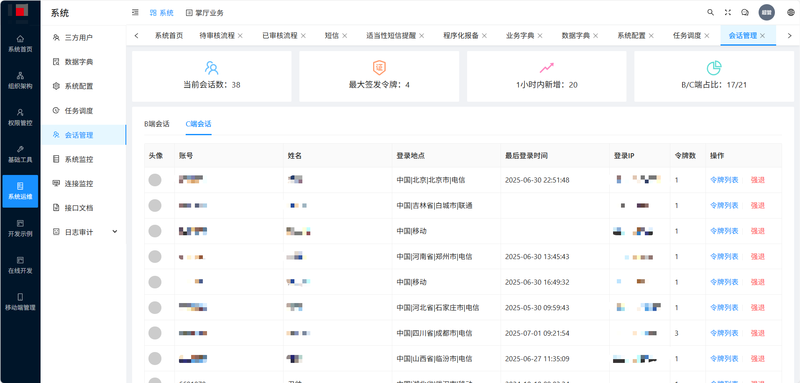
Task: Close the 业务字典 tab
Action: click(x=540, y=36)
